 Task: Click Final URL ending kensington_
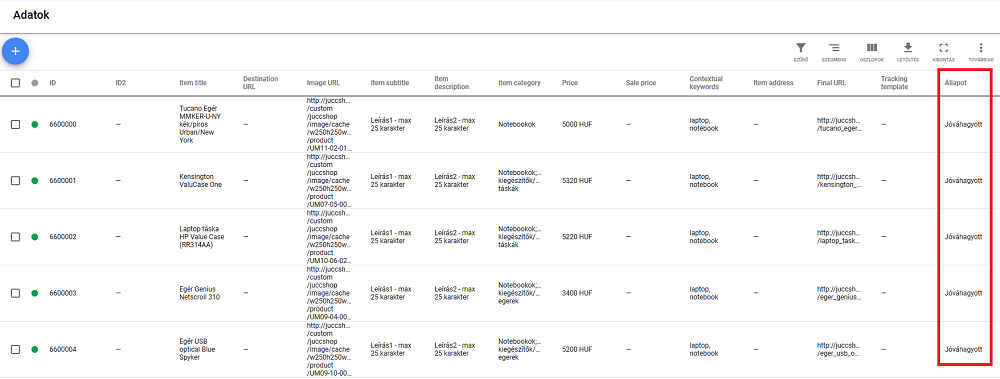pos(839,181)
